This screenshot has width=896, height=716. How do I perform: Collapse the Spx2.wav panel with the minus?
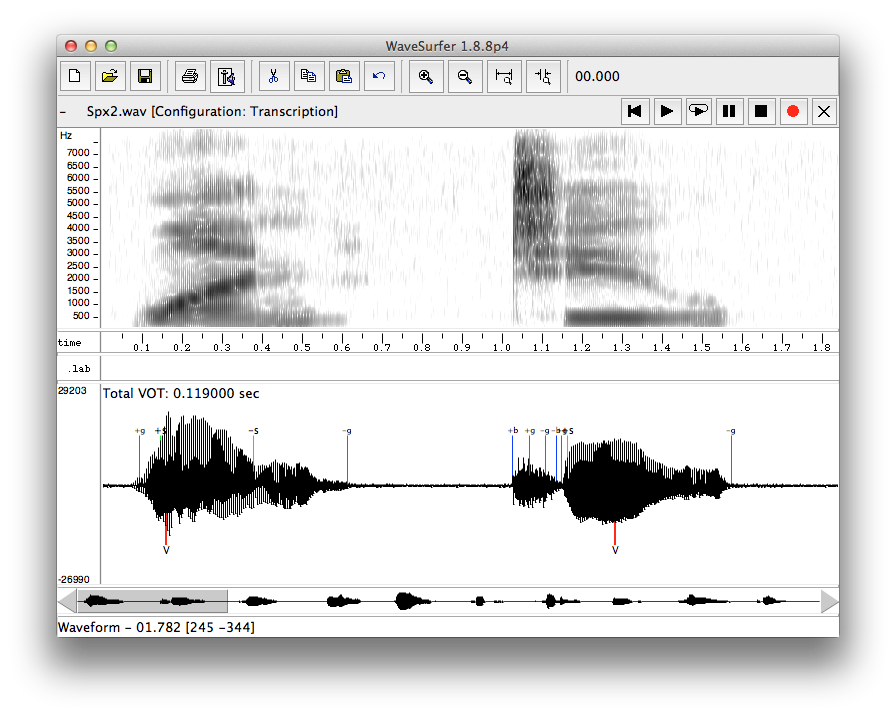point(62,111)
